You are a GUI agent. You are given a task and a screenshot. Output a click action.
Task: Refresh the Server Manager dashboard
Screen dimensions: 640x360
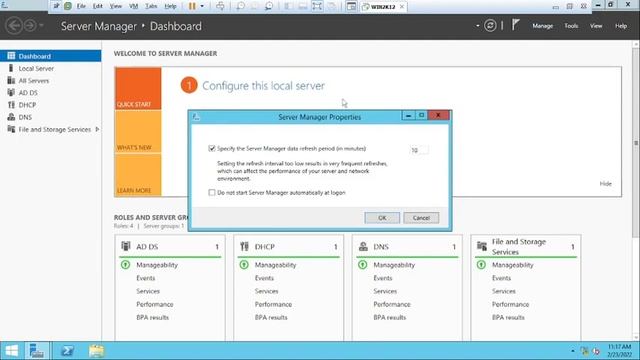tap(490, 26)
